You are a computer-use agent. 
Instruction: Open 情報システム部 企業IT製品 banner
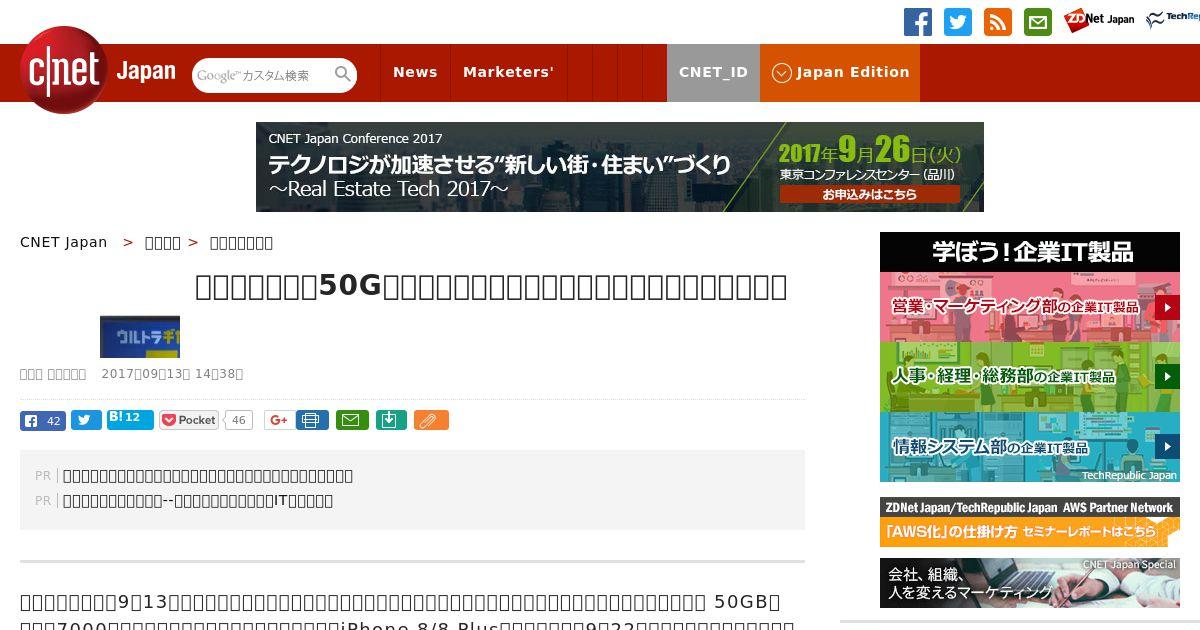[x=1030, y=447]
